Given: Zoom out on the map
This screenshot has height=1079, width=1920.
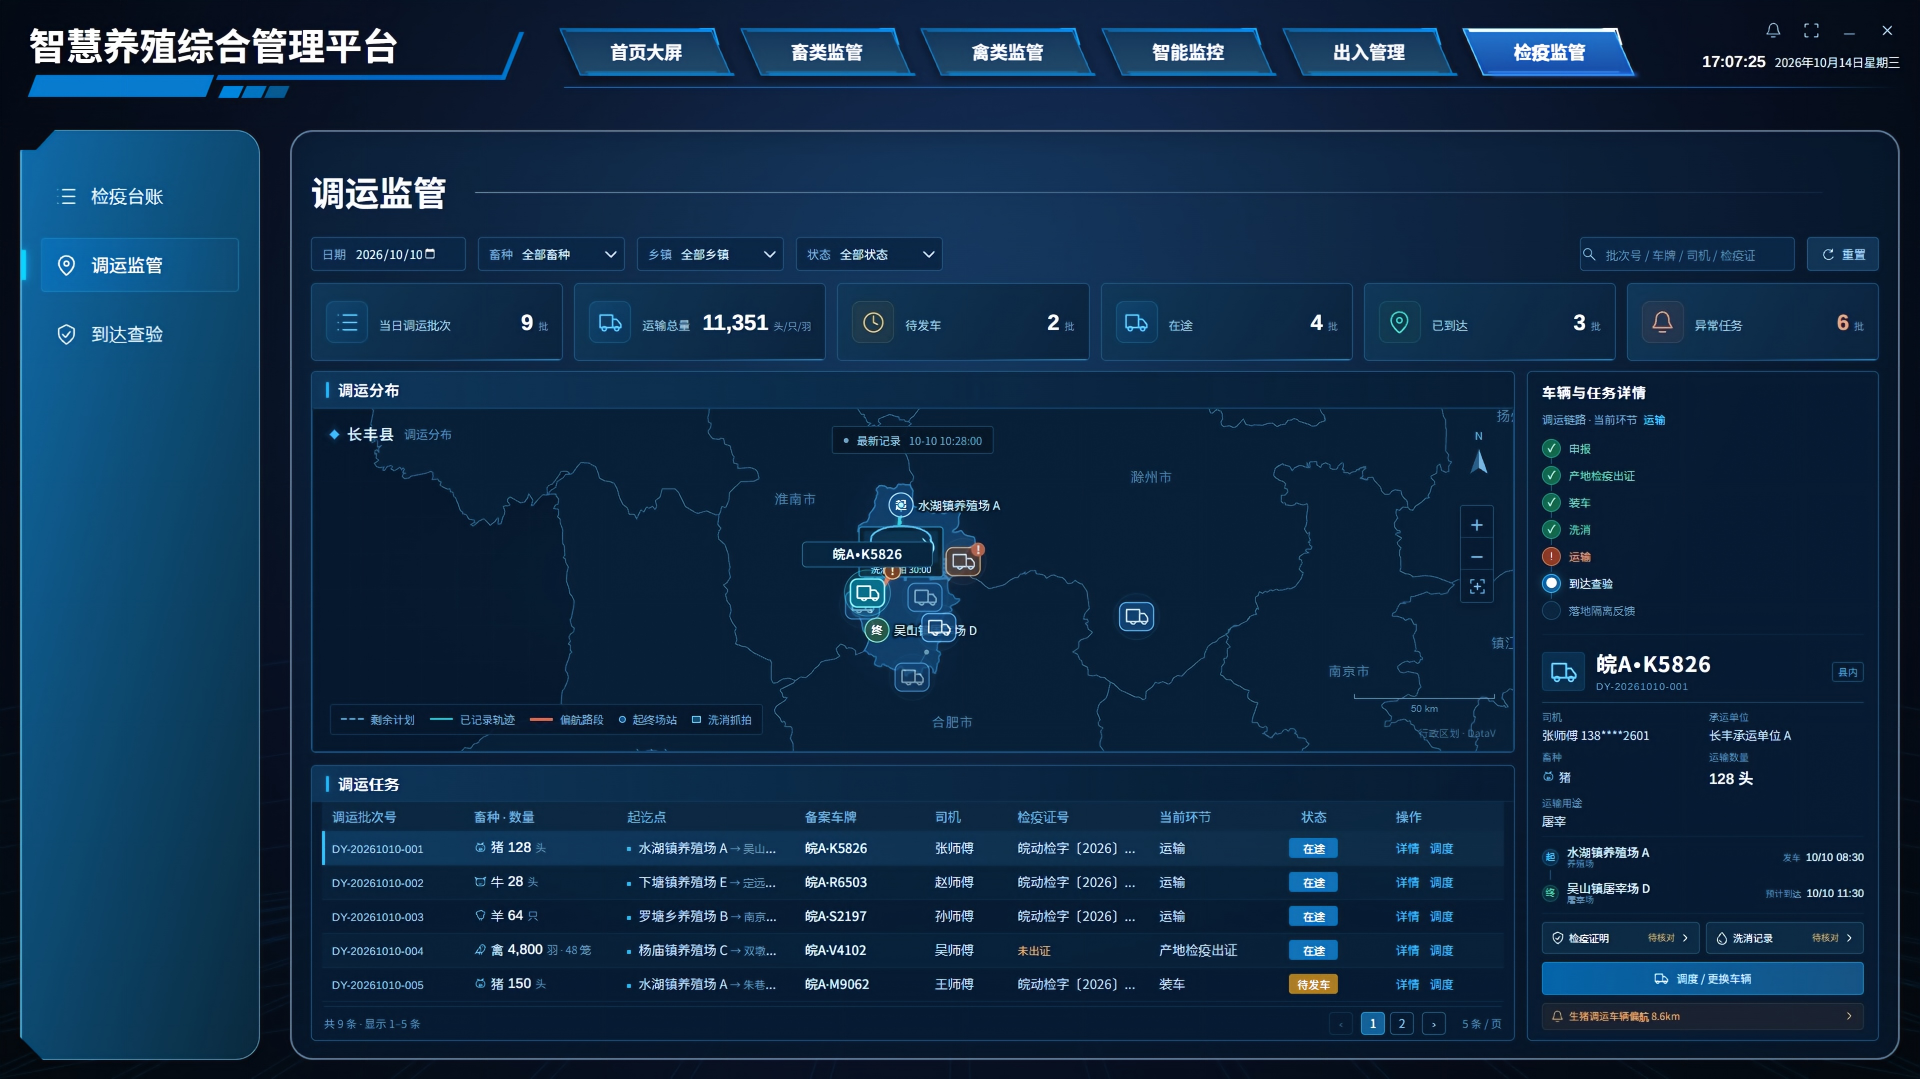Looking at the screenshot, I should [1477, 557].
